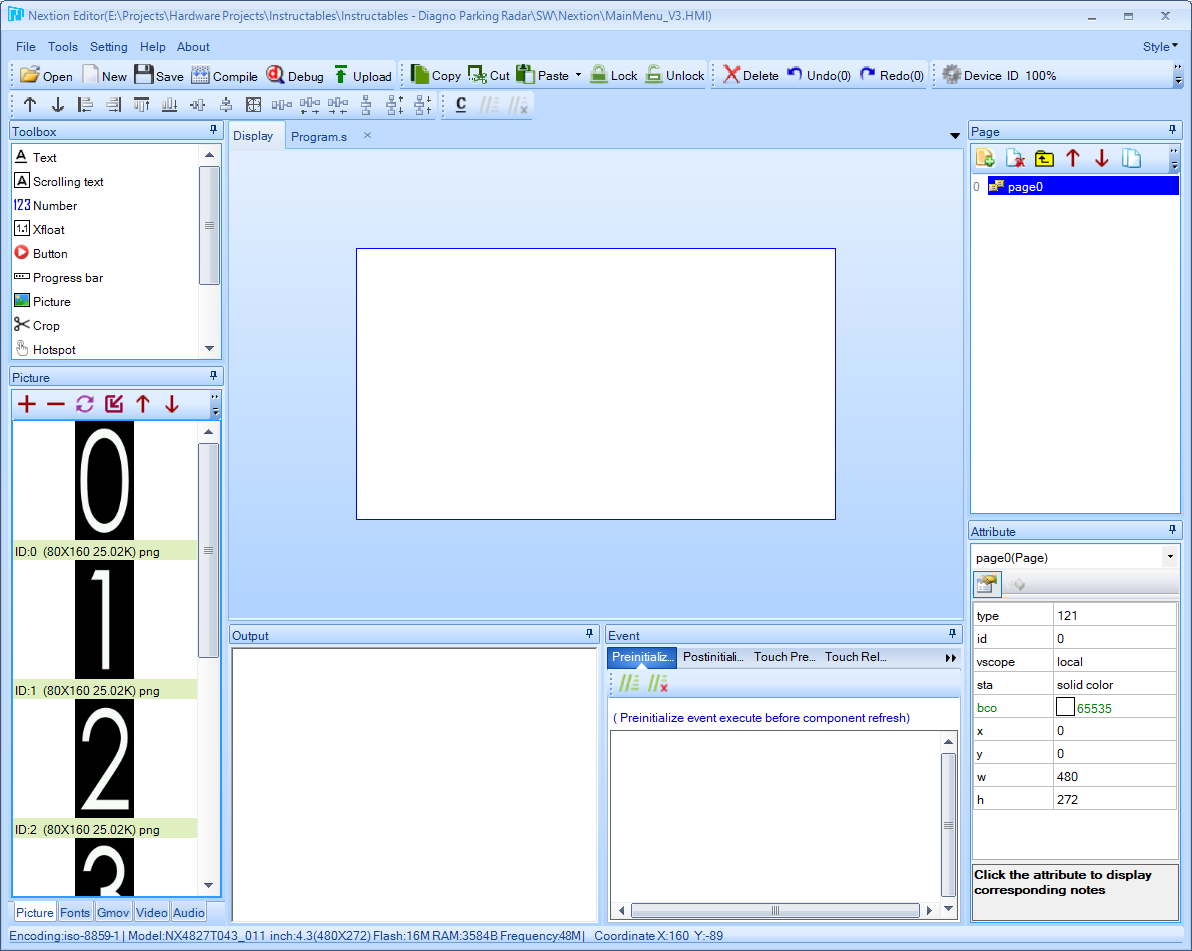Show more event tabs with the double arrow
The width and height of the screenshot is (1192, 951).
click(950, 658)
